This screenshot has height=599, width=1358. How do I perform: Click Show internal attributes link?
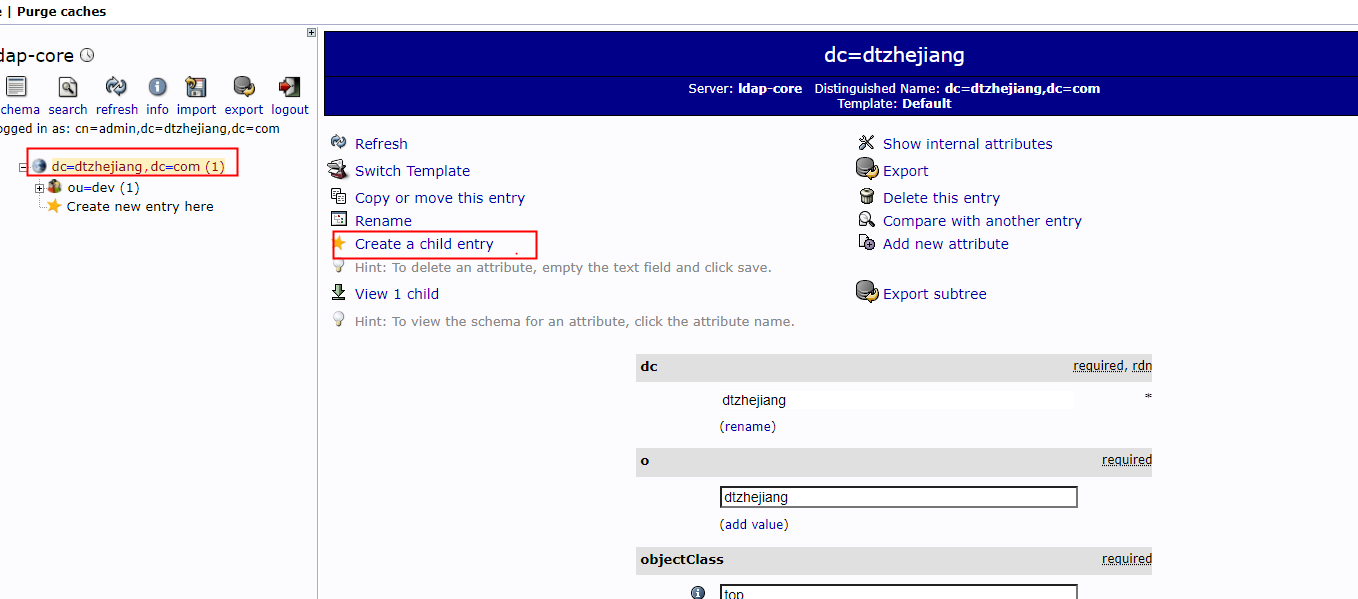(968, 144)
